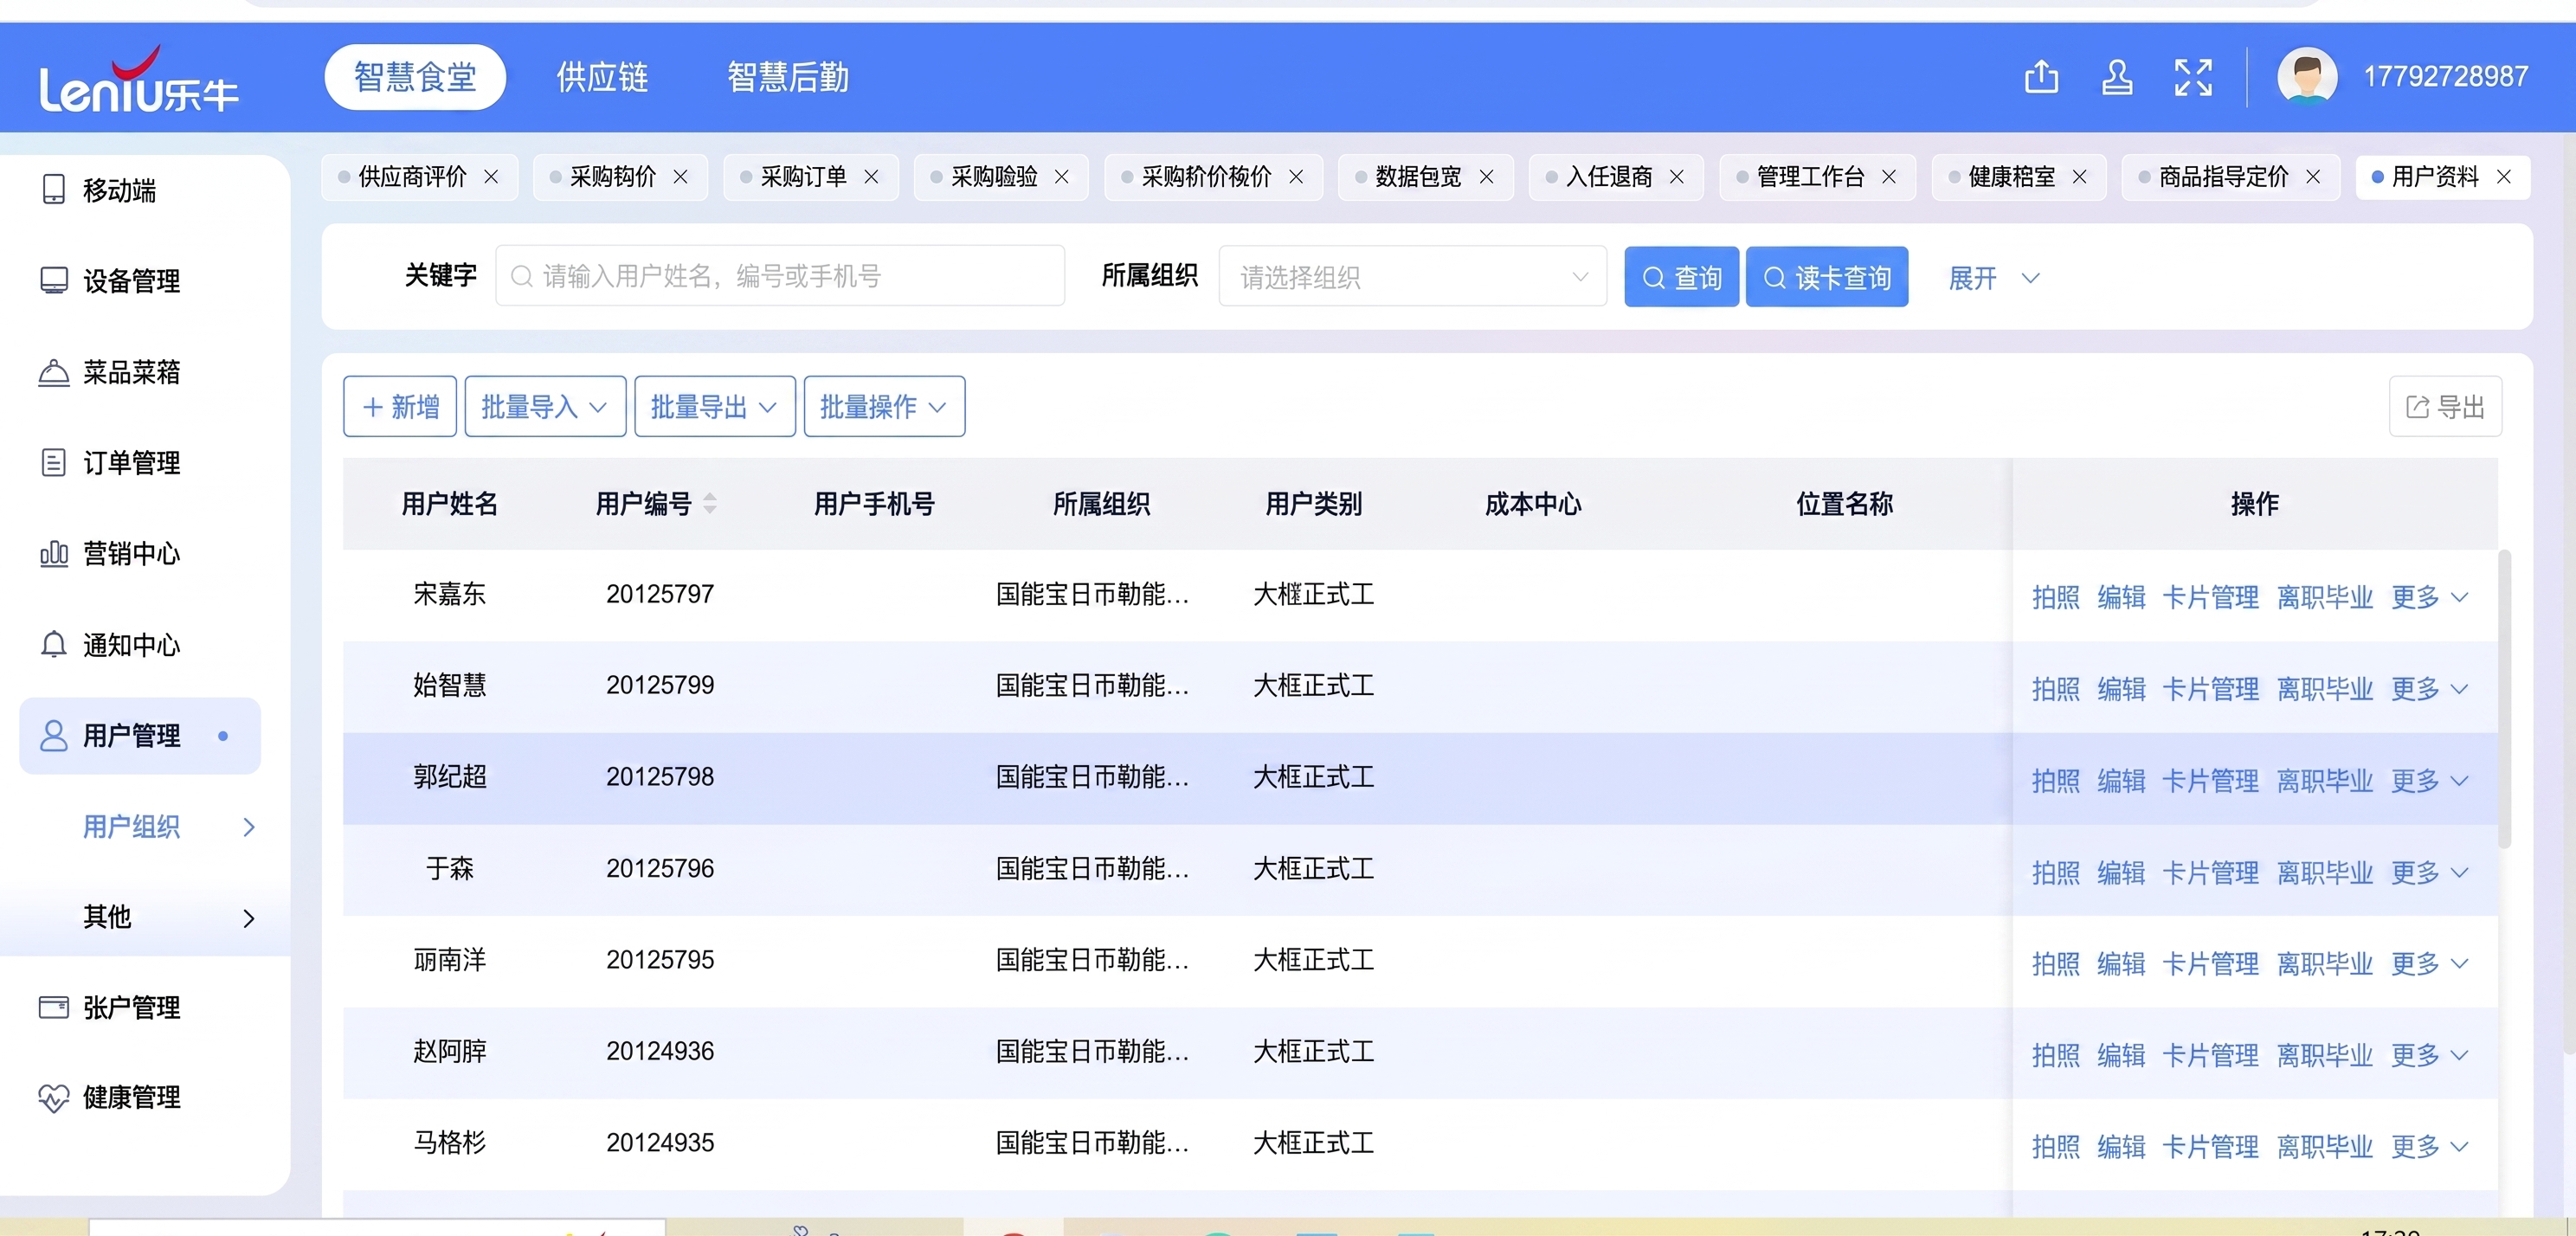This screenshot has width=2576, height=1236.
Task: Click the 新增 add button
Action: click(x=400, y=407)
